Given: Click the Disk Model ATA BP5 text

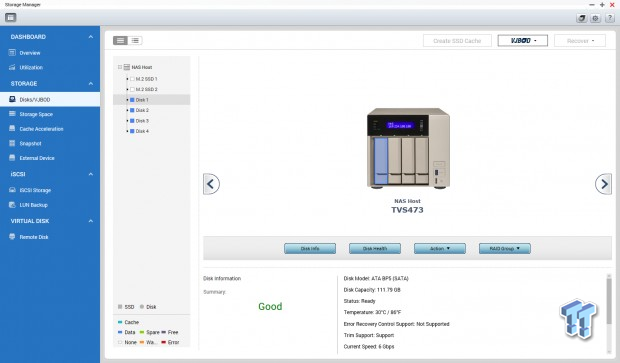Looking at the screenshot, I should 376,278.
